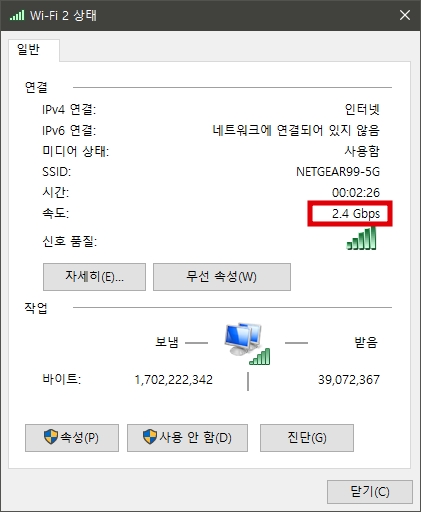Click the 2.4 Gbps speed value
Screen dimensions: 421x512
356,213
